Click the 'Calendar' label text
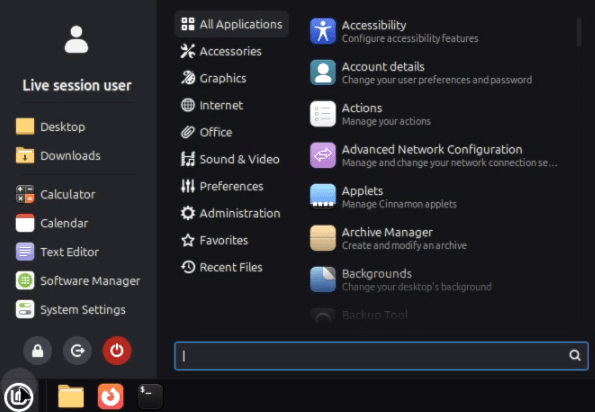 (64, 223)
